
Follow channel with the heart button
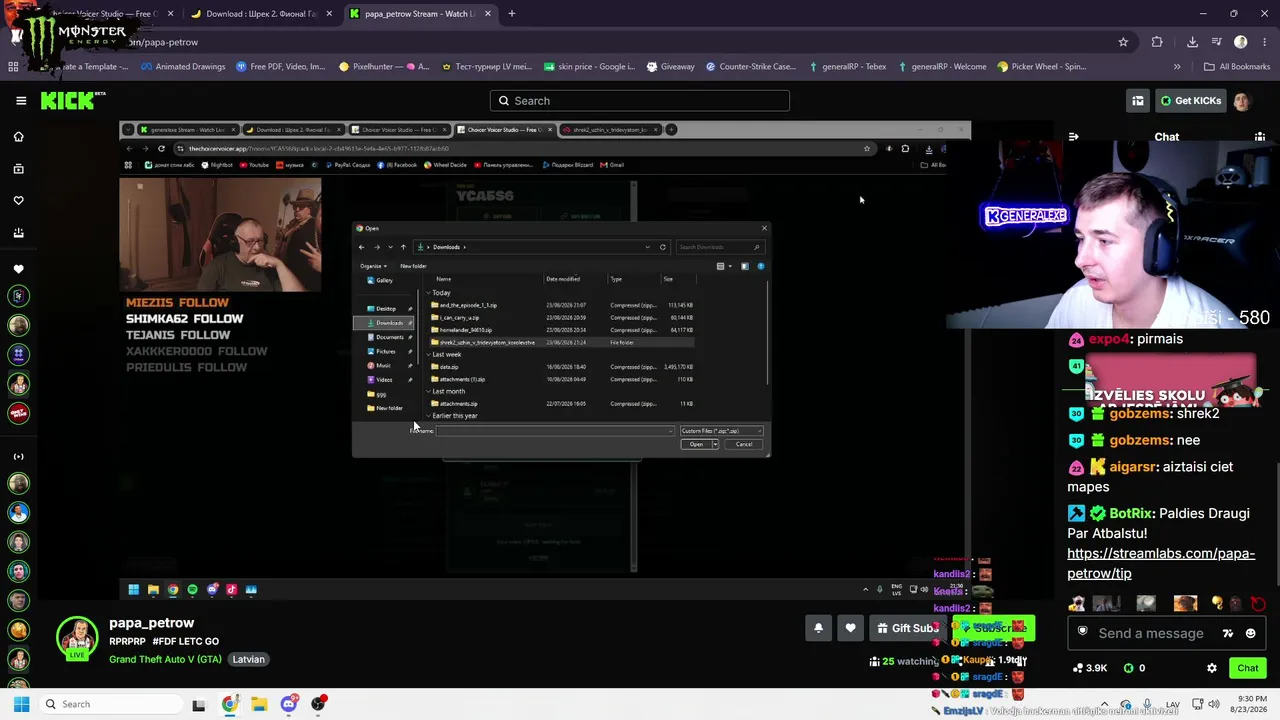[850, 628]
